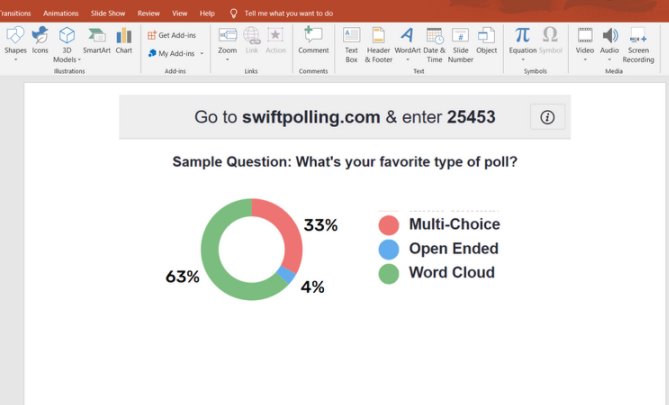
Task: Insert Icons from the ribbon
Action: click(40, 41)
